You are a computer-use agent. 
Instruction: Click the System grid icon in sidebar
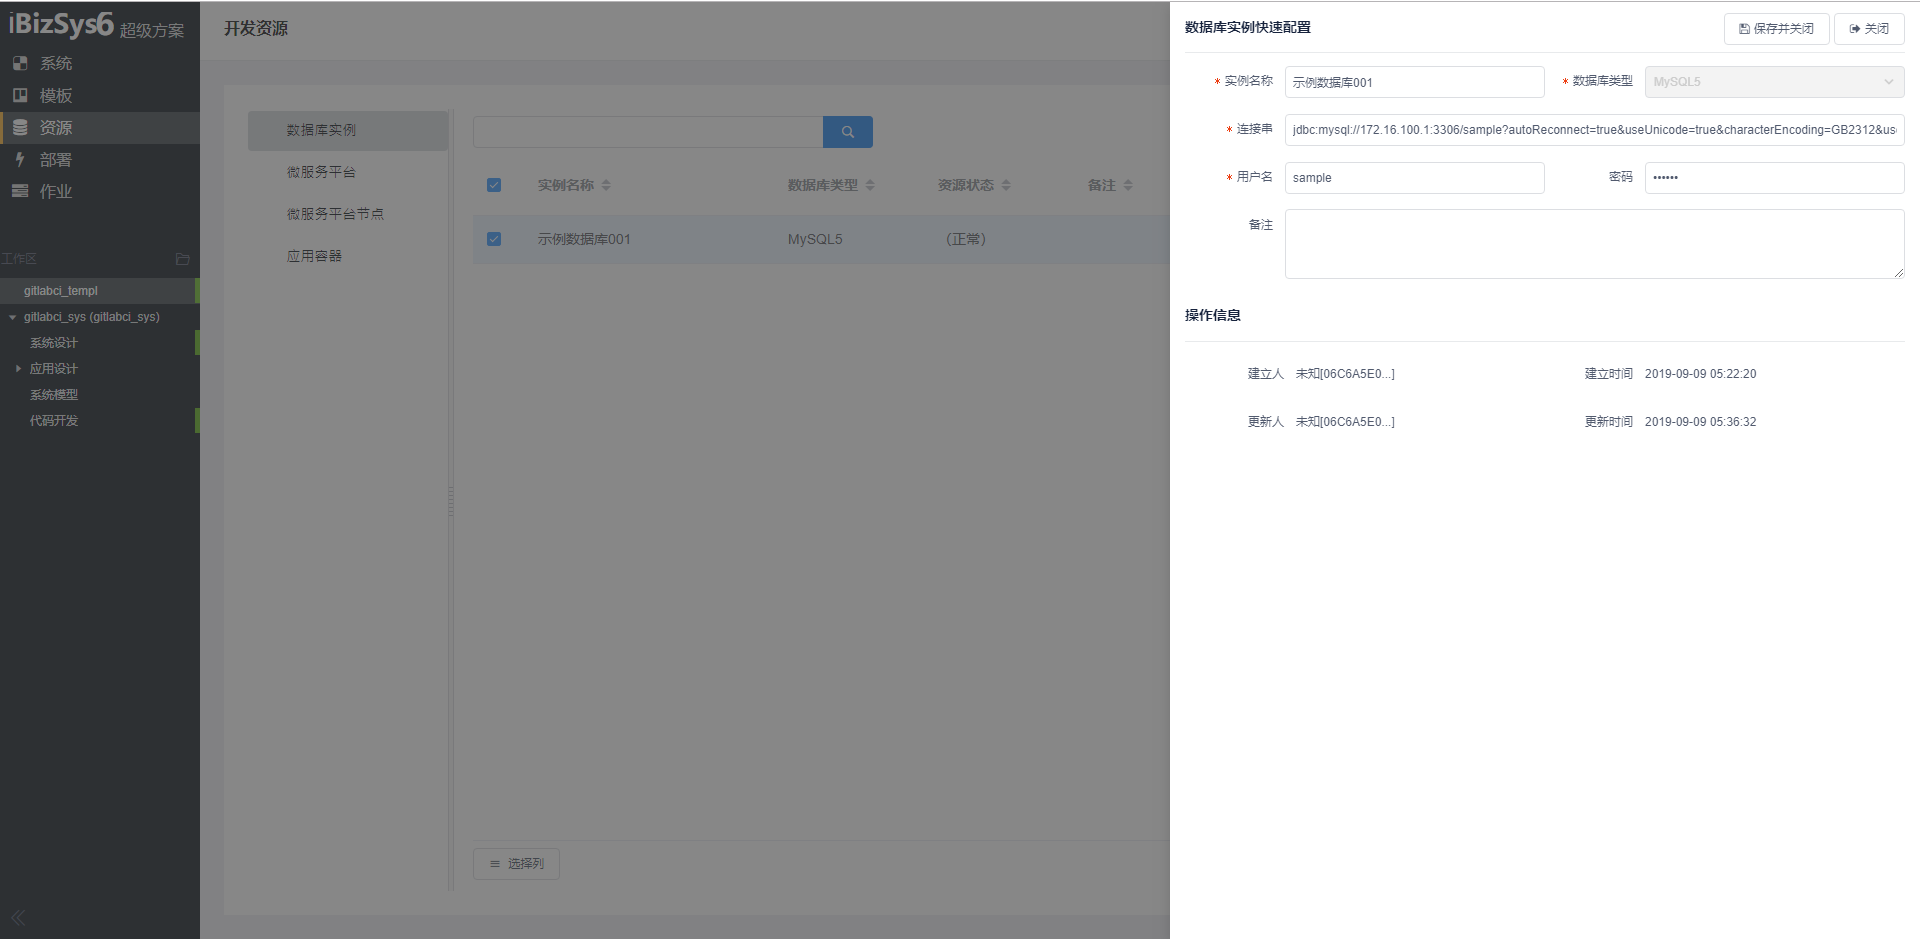tap(20, 63)
